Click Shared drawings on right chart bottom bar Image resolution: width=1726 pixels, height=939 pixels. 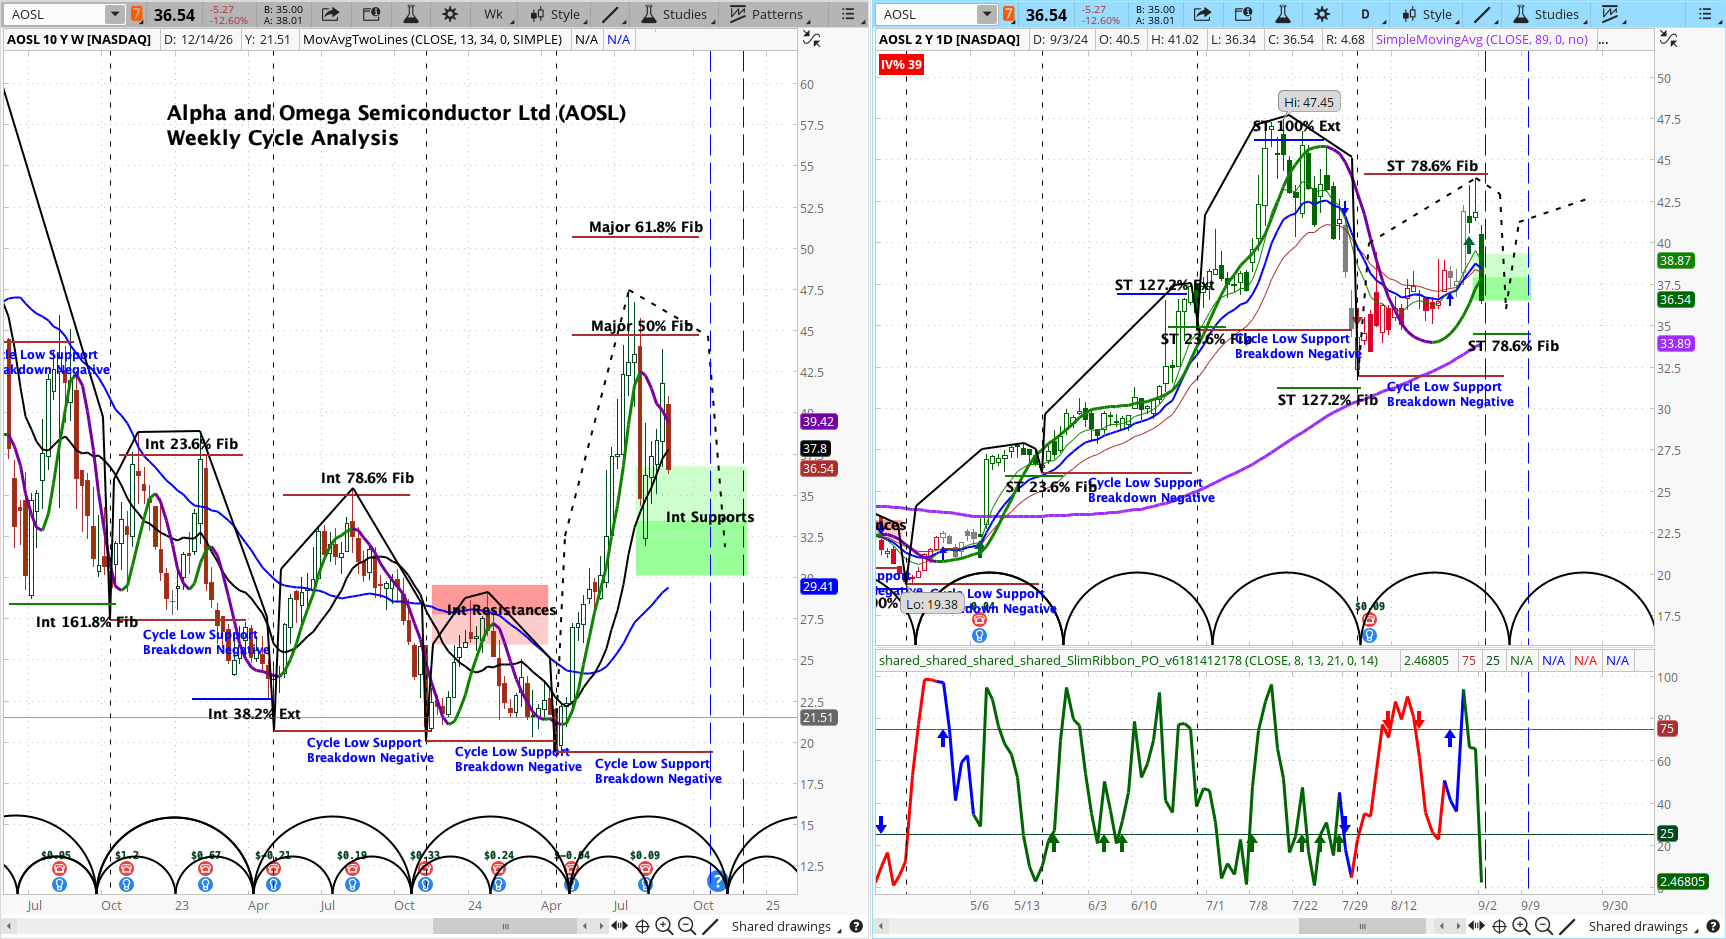1637,927
